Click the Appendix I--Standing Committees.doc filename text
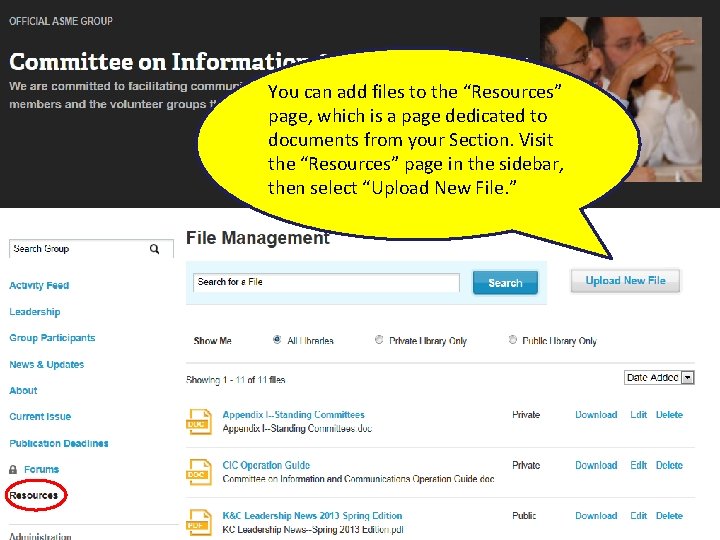This screenshot has width=720, height=540. [297, 428]
